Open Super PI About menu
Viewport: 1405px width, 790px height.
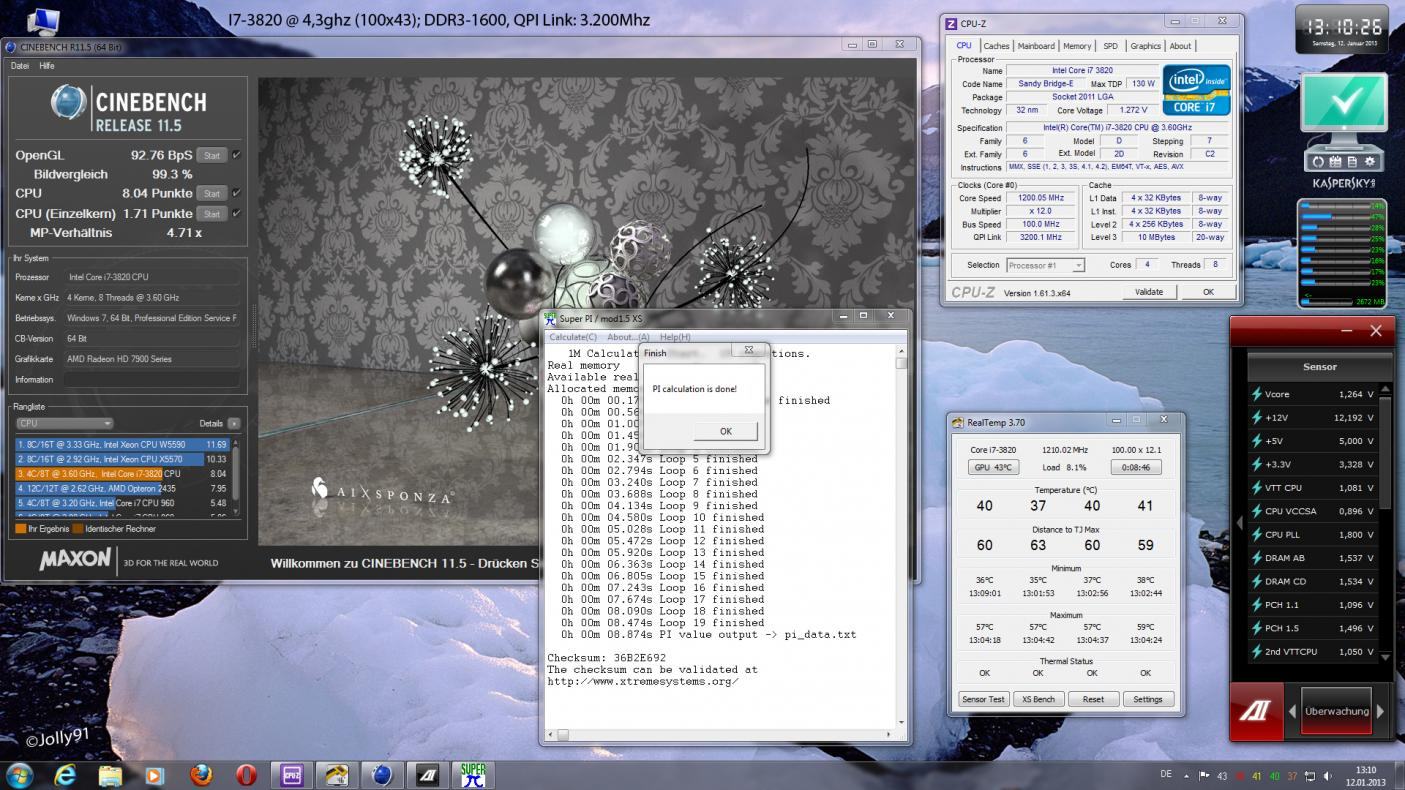coord(628,337)
